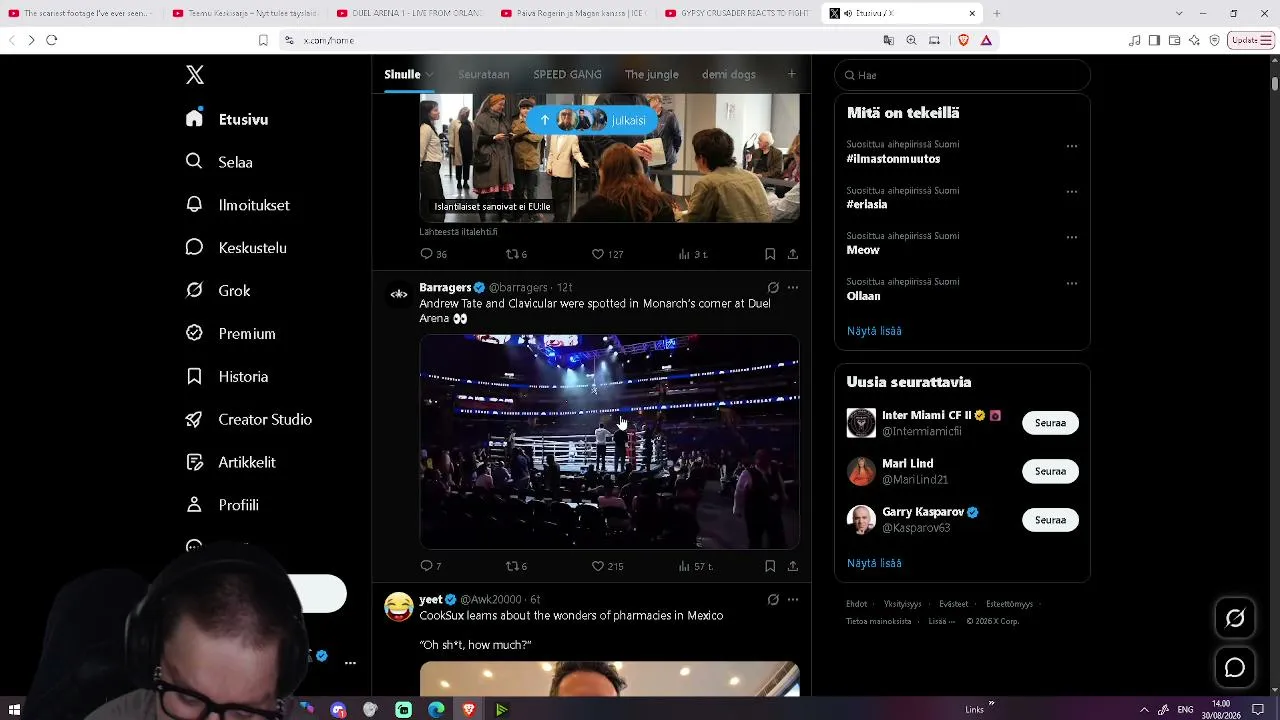Open the account menu three dots
Image resolution: width=1280 pixels, height=720 pixels.
(x=350, y=663)
